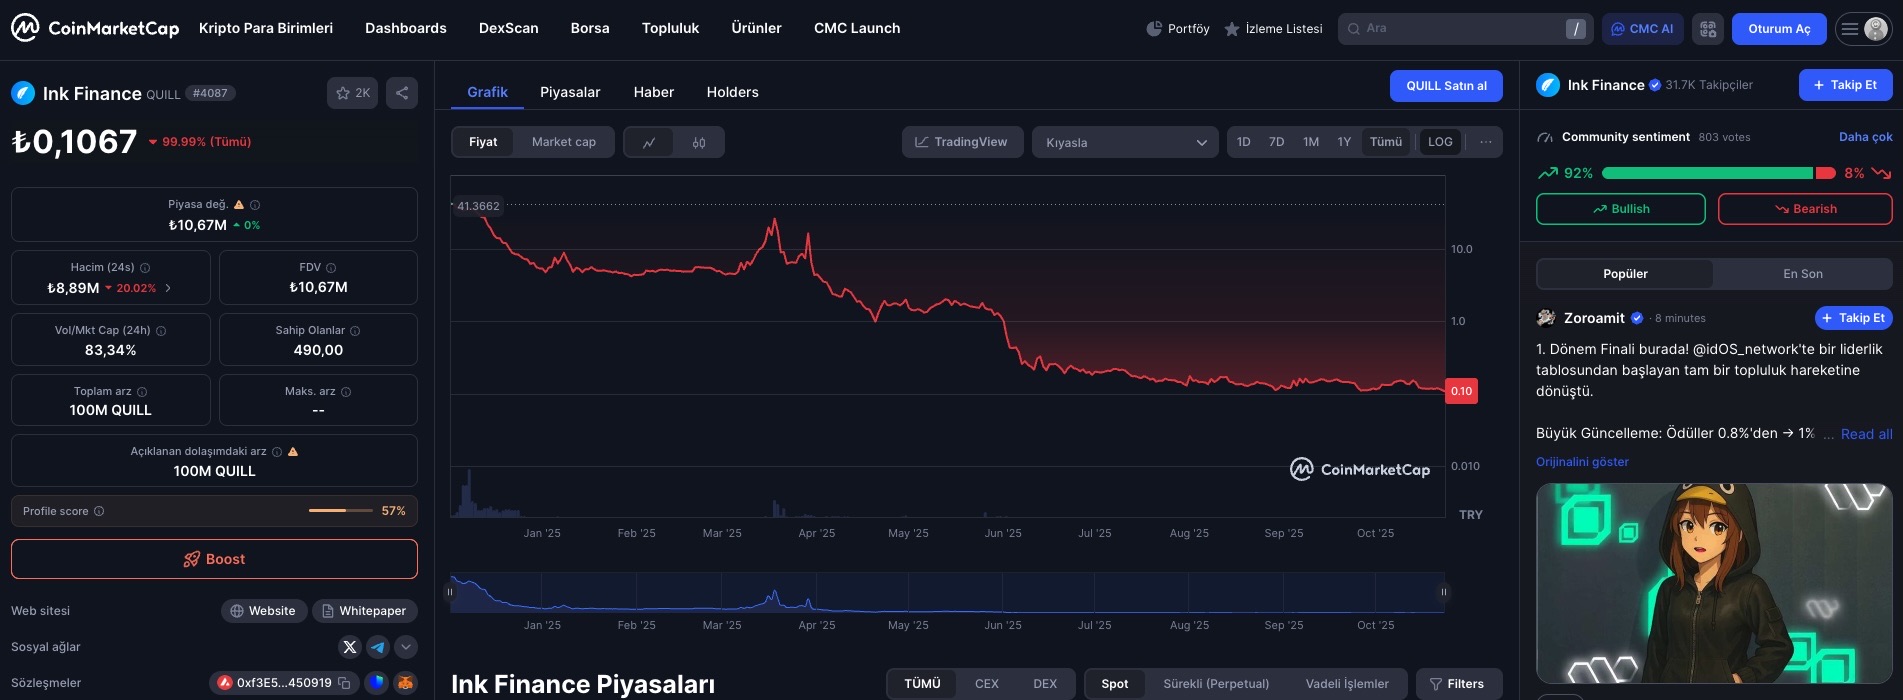
Task: Open Kripto Para Birimleri menu
Action: point(266,28)
